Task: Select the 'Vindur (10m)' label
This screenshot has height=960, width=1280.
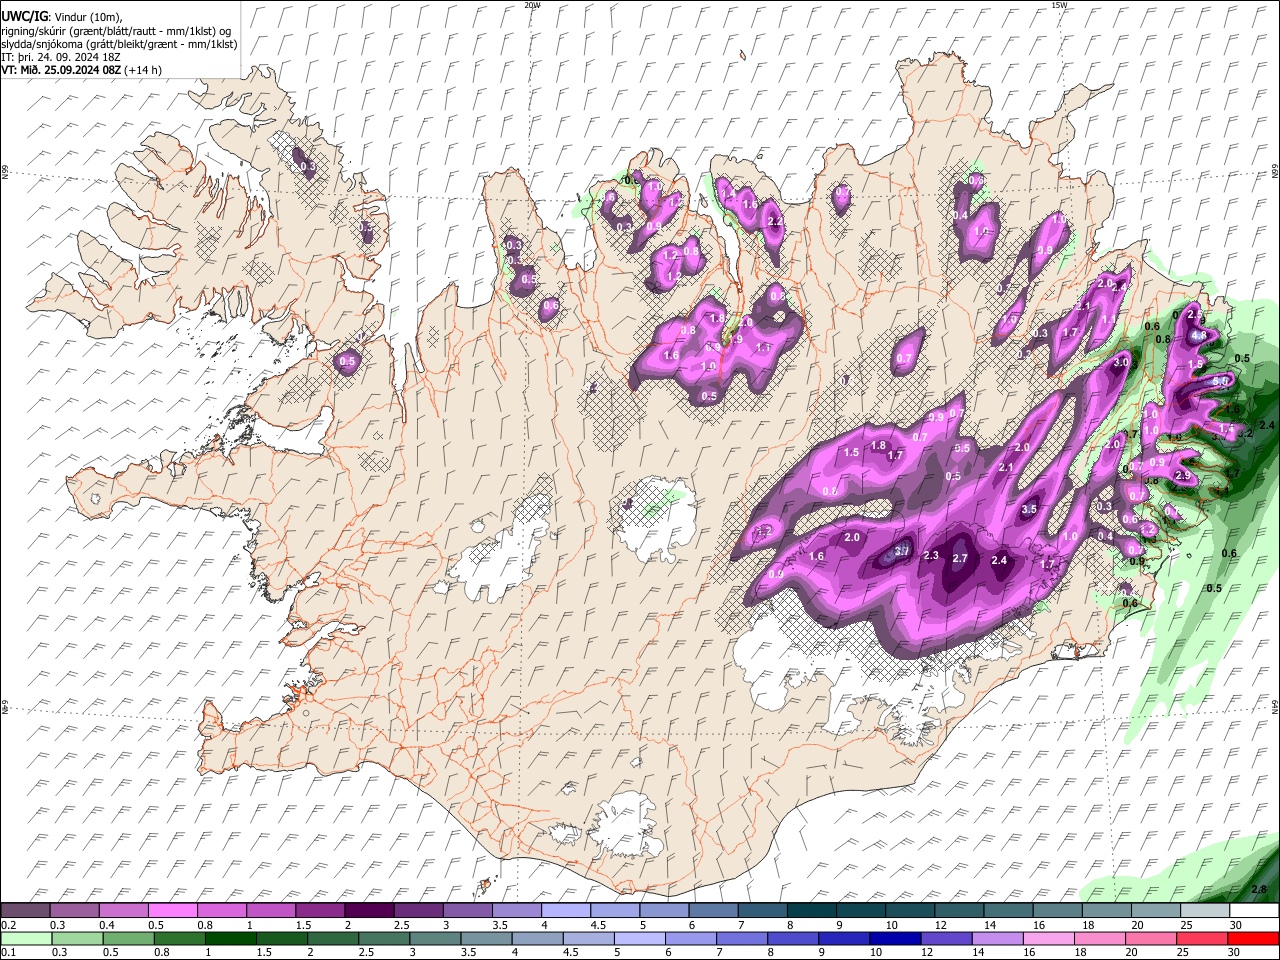Action: tap(87, 16)
